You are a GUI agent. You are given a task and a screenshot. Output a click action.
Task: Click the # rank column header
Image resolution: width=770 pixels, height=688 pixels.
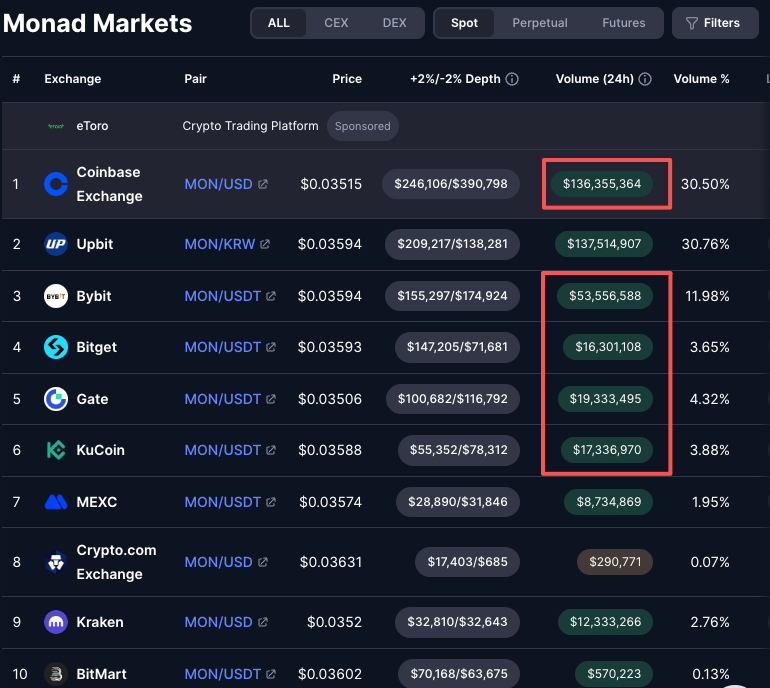point(16,79)
